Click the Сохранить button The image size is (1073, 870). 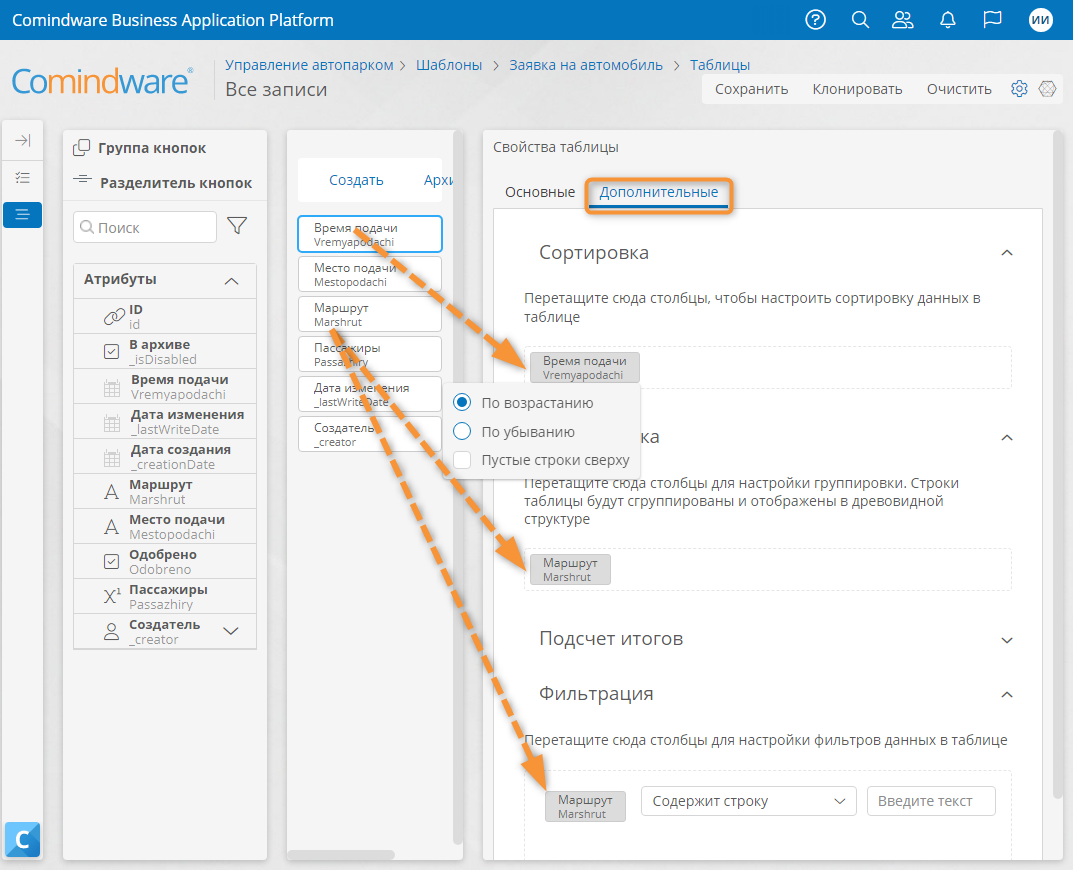point(751,89)
